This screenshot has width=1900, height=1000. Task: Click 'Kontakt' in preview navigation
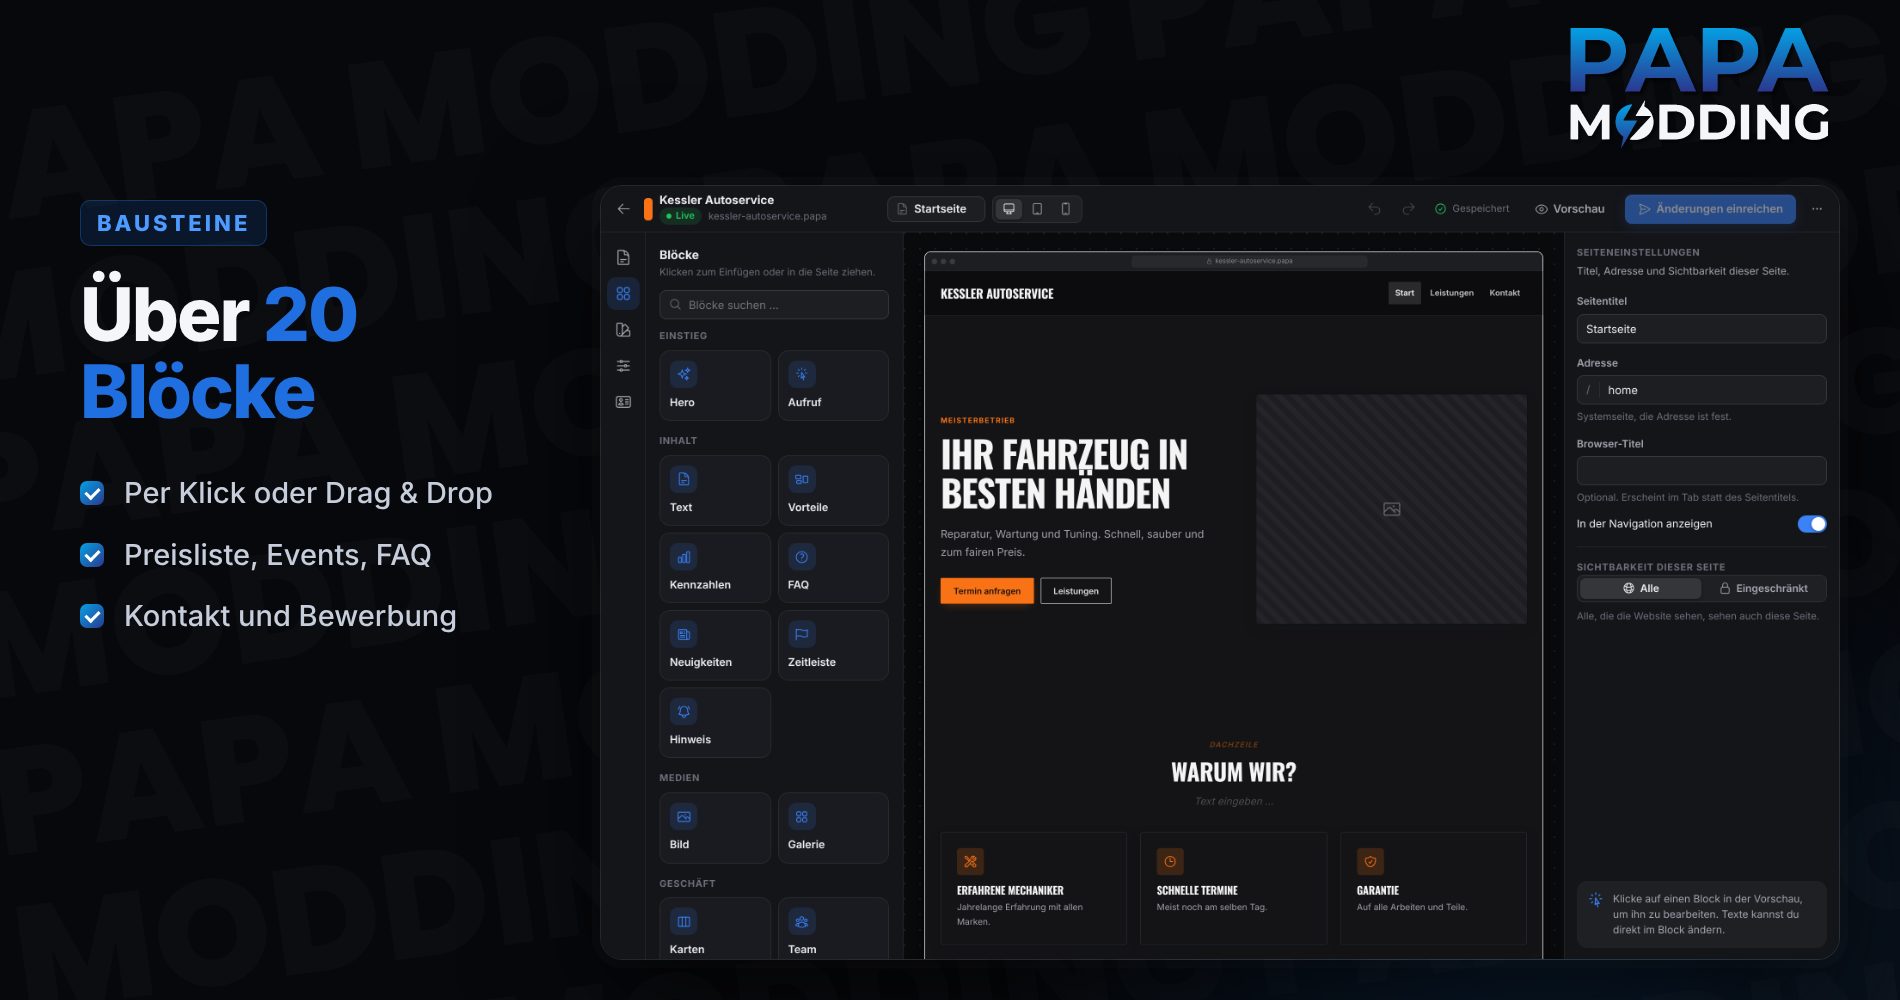pos(1504,293)
